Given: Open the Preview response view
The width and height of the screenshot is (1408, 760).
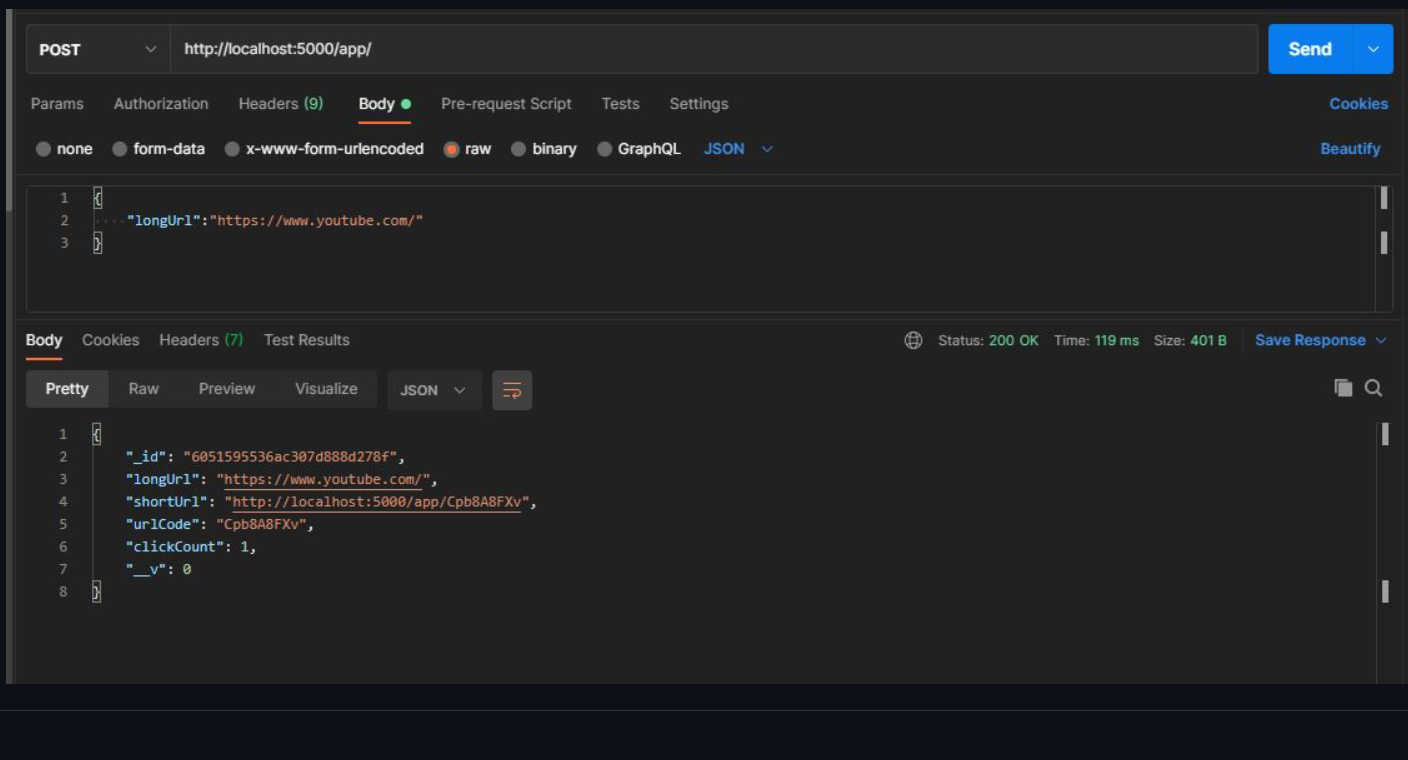Looking at the screenshot, I should click(x=227, y=389).
